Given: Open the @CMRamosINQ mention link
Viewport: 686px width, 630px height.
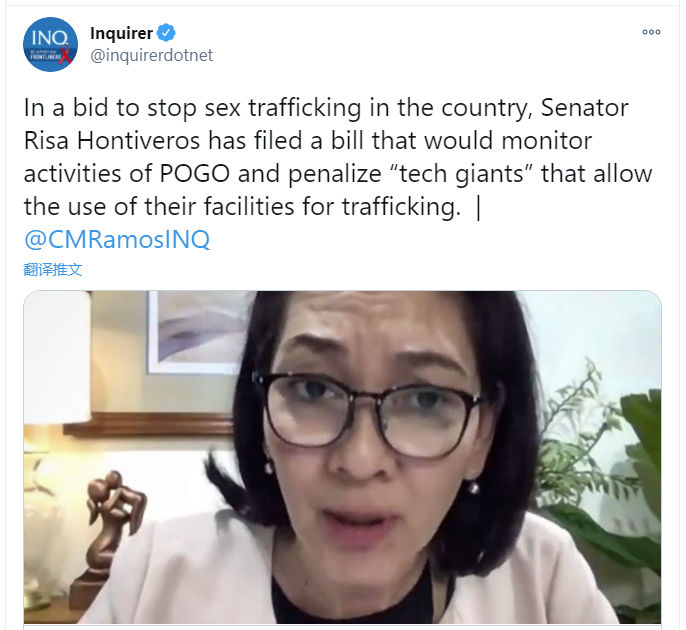Looking at the screenshot, I should pyautogui.click(x=117, y=239).
